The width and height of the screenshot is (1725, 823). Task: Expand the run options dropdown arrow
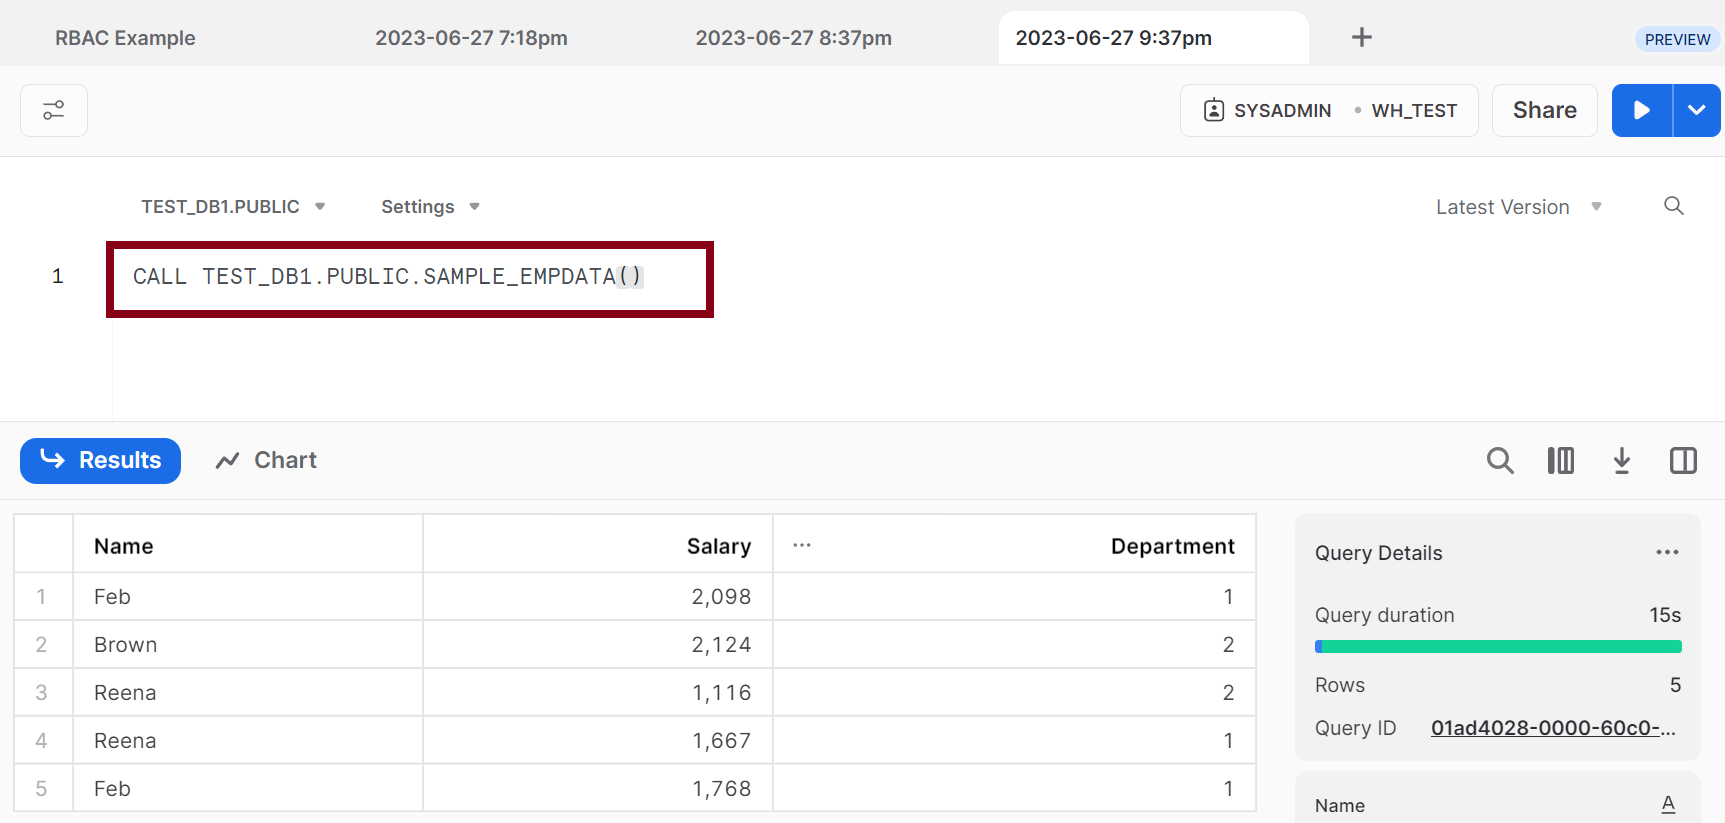pyautogui.click(x=1697, y=110)
